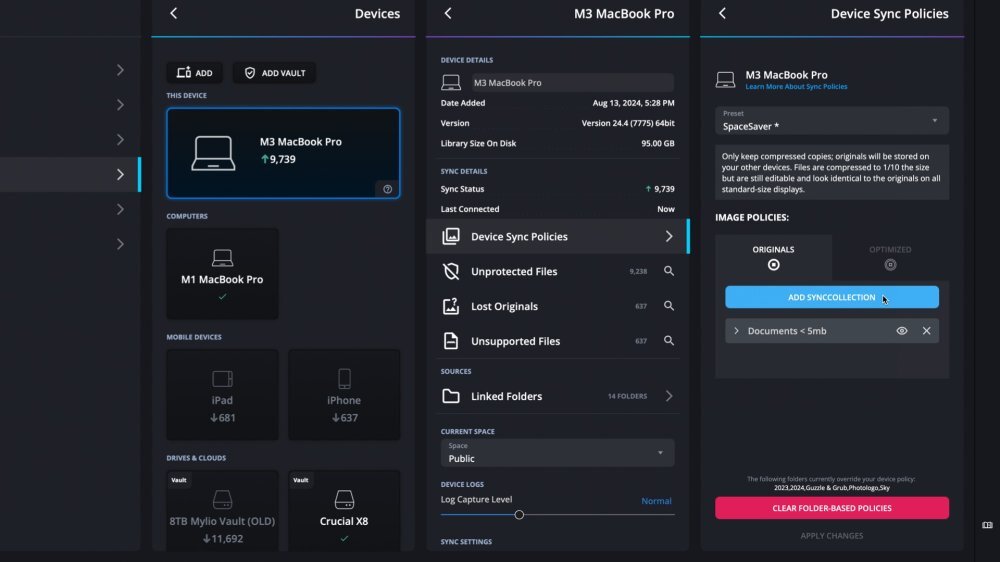
Task: Expand the Documents < 5mb collection chevron
Action: click(737, 331)
